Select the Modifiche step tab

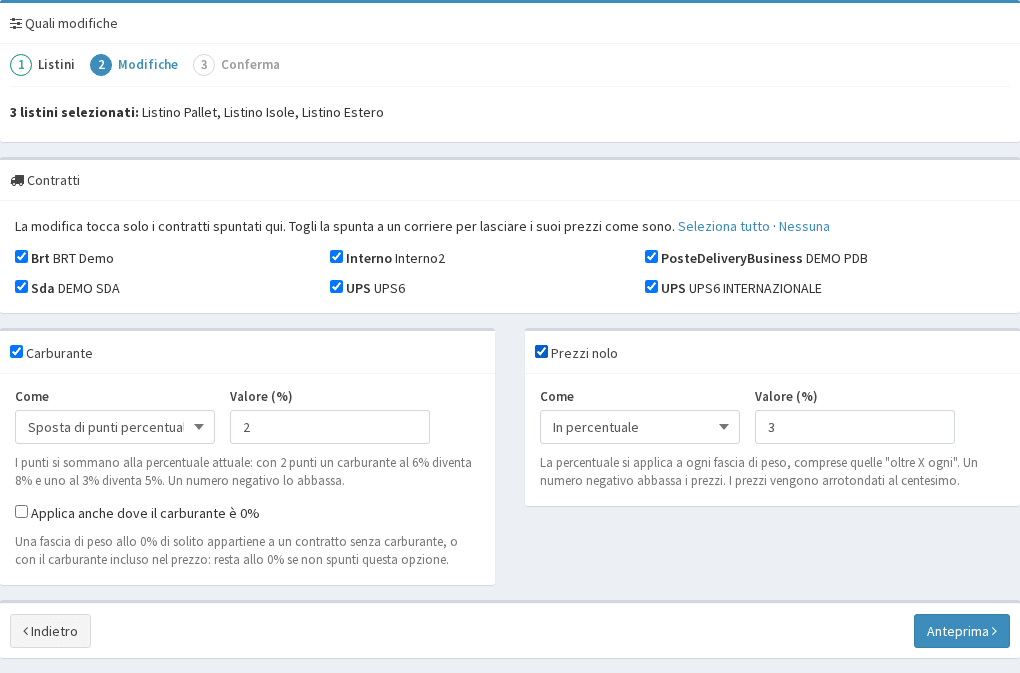pos(134,65)
